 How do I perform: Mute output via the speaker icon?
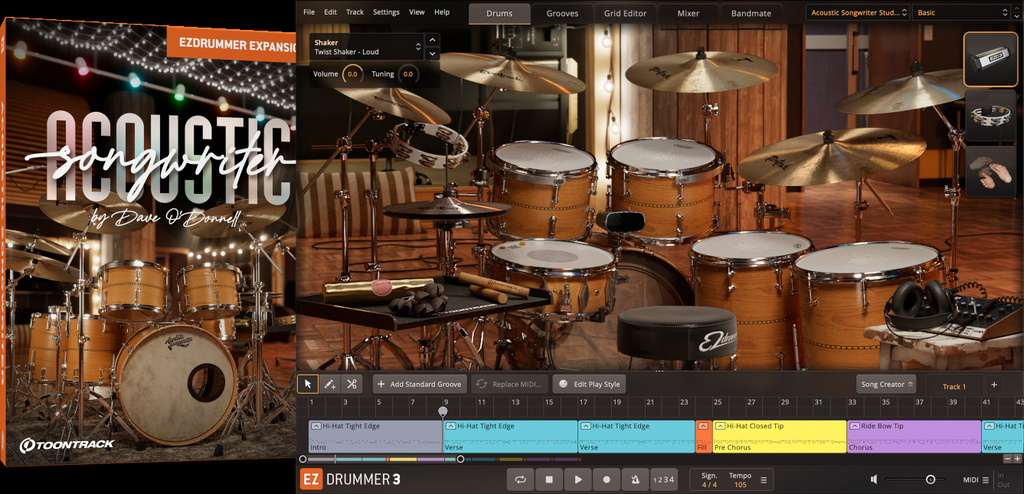click(874, 480)
